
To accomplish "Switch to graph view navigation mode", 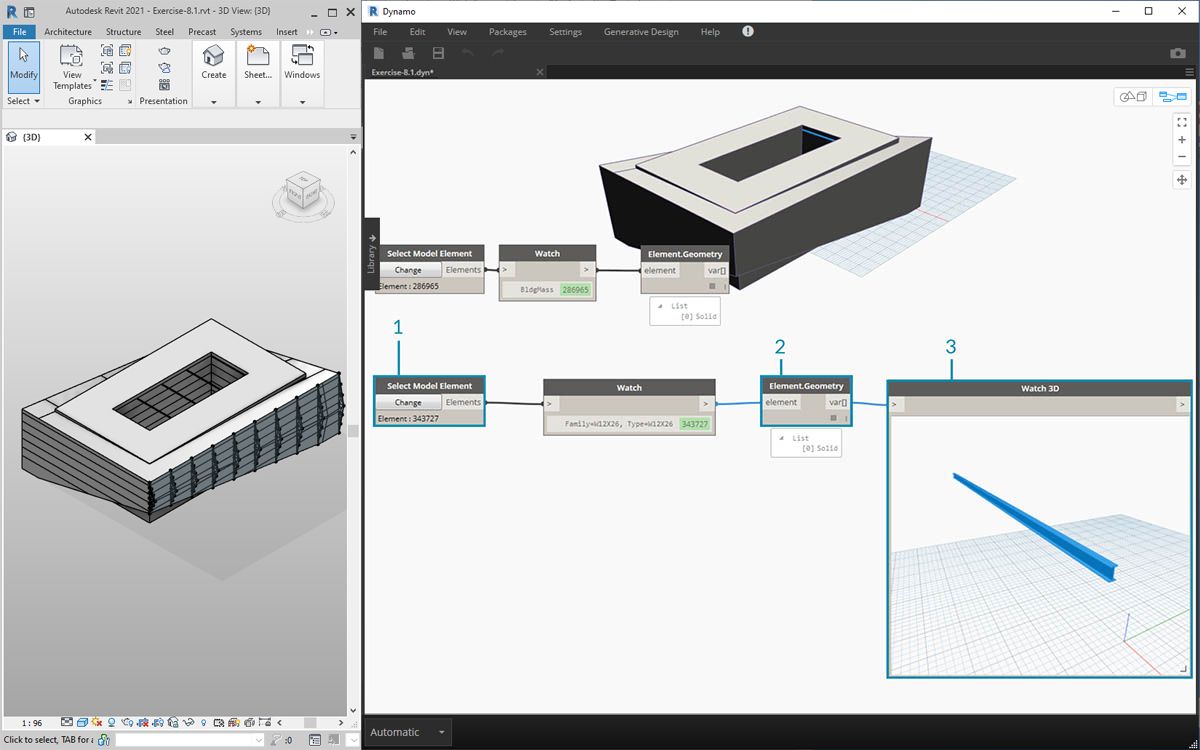I will pos(1171,97).
